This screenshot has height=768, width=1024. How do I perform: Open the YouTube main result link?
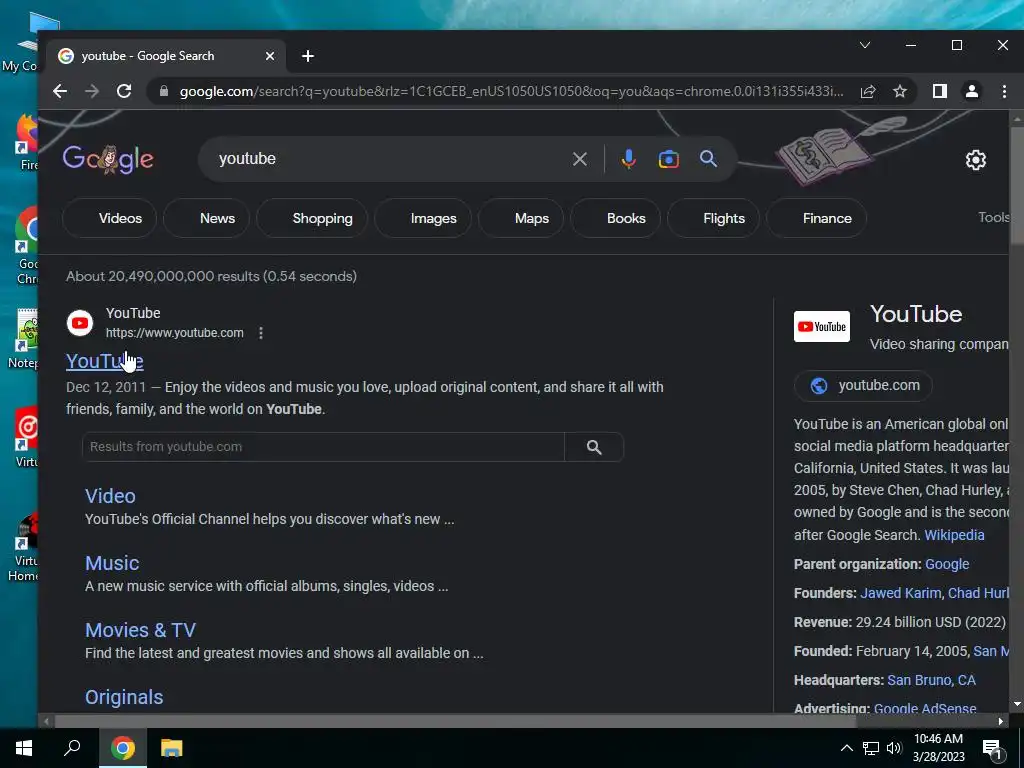coord(104,361)
